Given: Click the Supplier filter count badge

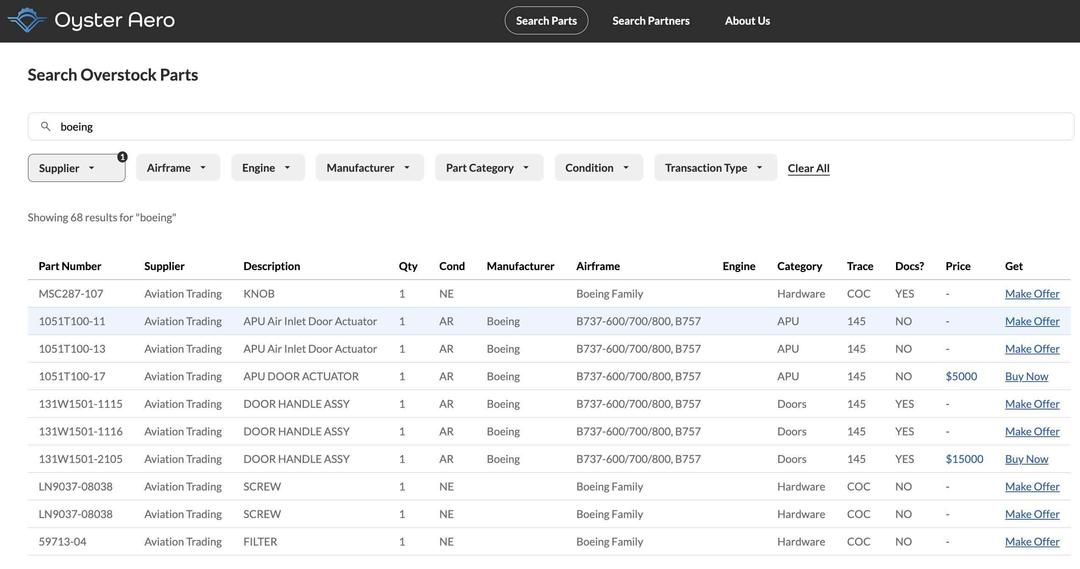Looking at the screenshot, I should tap(122, 157).
